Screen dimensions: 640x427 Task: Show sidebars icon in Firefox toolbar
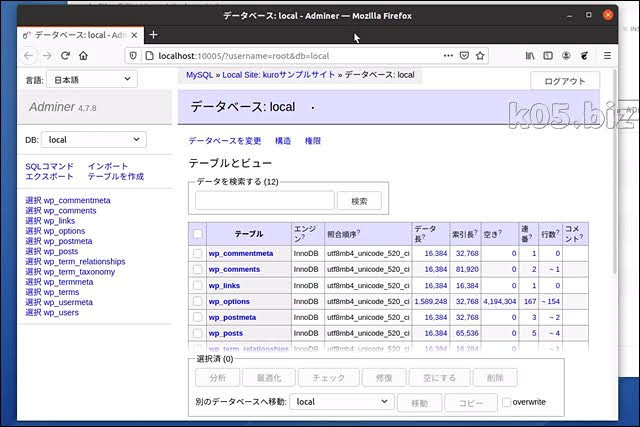(548, 56)
